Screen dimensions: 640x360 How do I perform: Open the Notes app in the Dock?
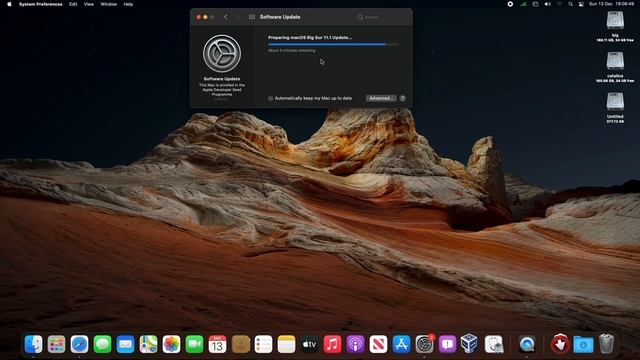[287, 344]
